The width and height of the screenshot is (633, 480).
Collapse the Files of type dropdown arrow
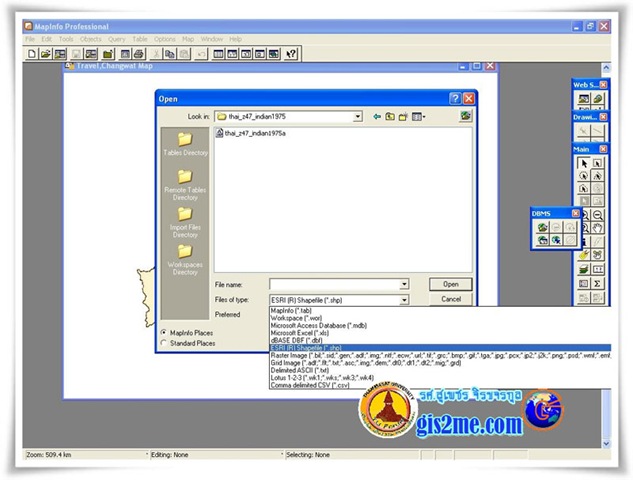pos(404,300)
